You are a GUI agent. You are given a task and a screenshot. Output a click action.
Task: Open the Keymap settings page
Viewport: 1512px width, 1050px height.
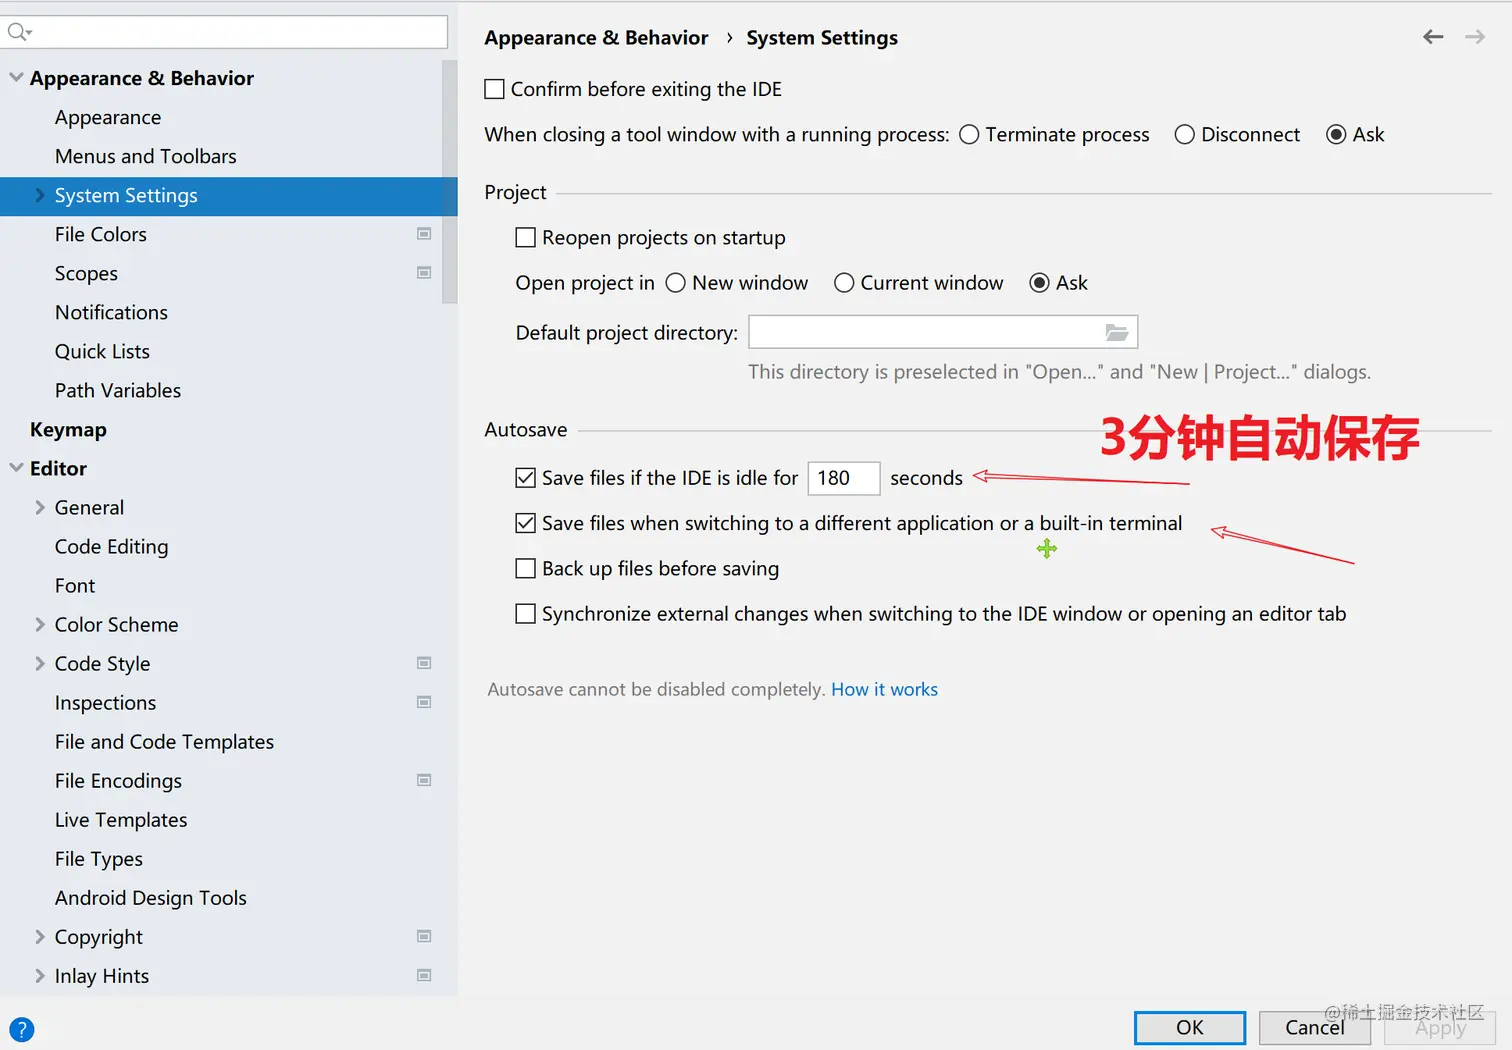[68, 429]
